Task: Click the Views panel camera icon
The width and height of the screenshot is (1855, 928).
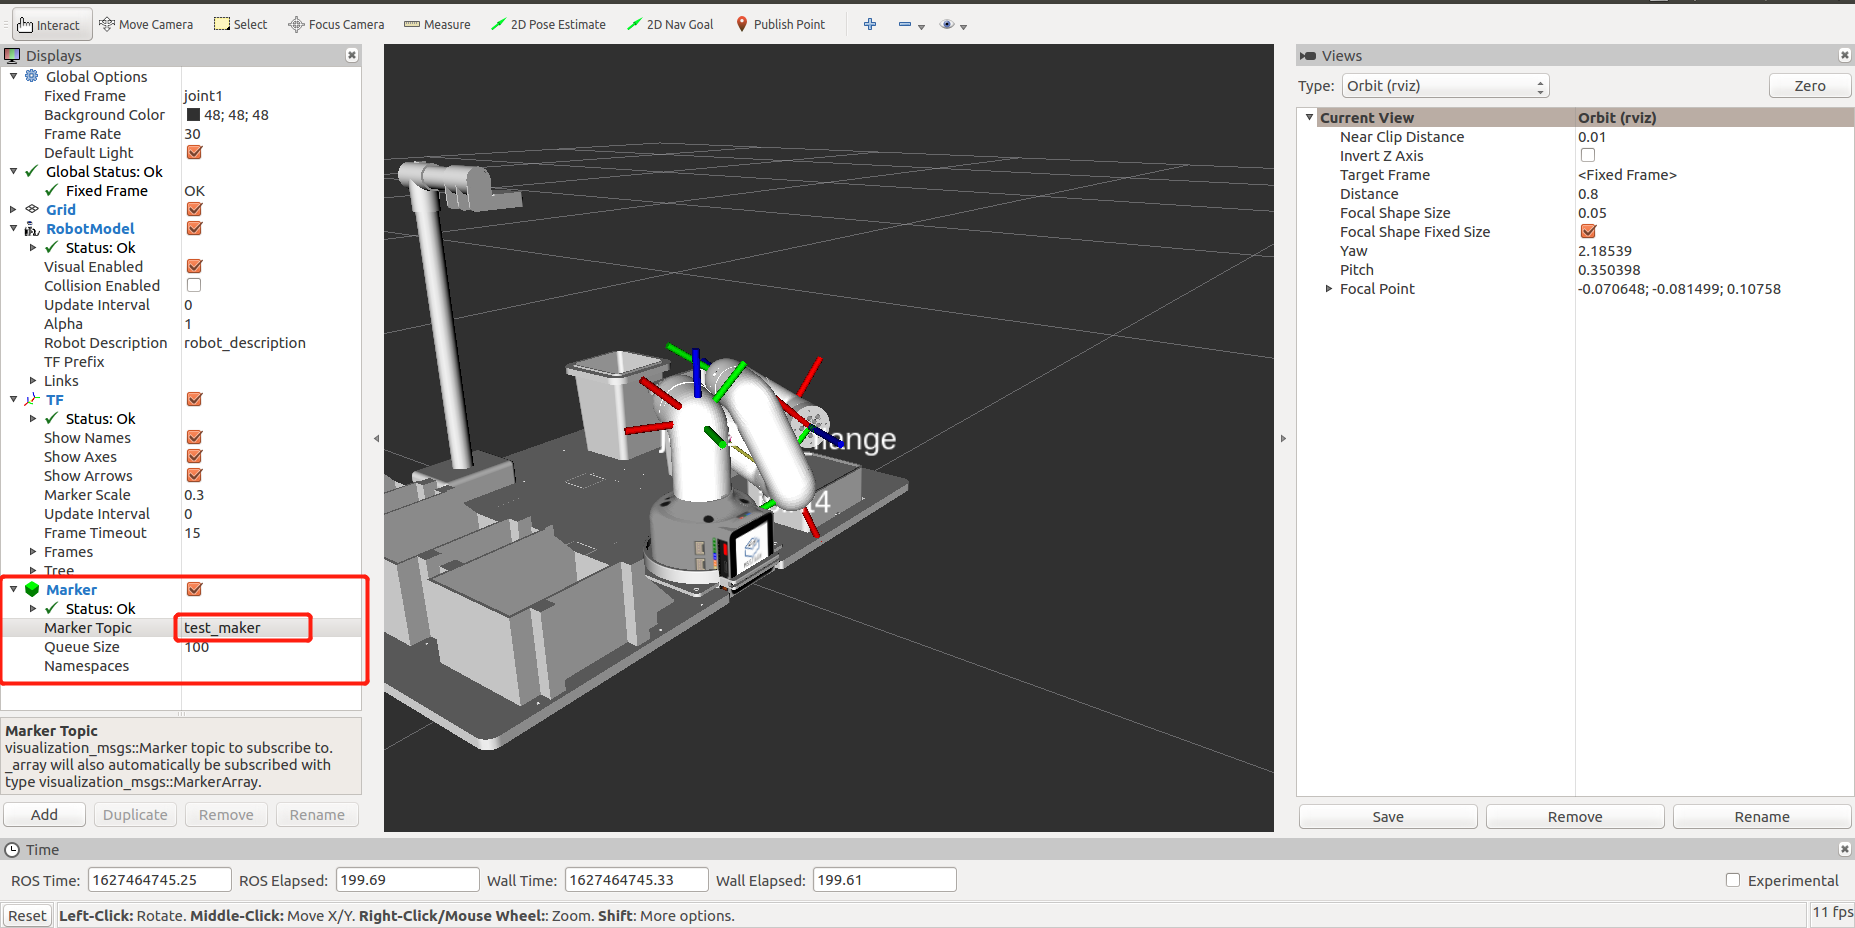Action: pos(1308,56)
